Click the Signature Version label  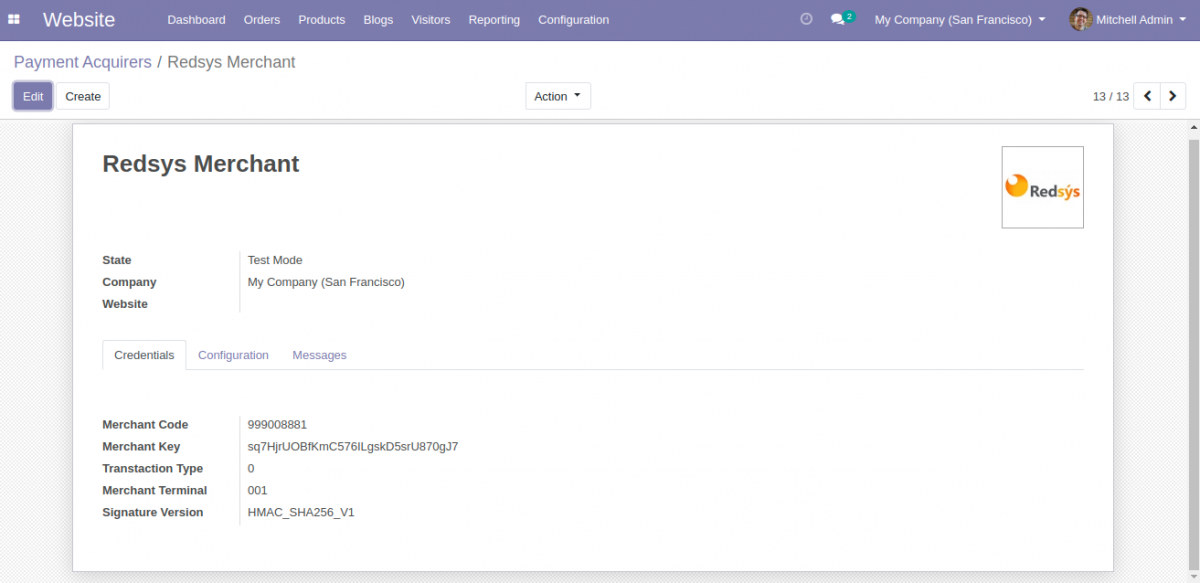pyautogui.click(x=153, y=513)
